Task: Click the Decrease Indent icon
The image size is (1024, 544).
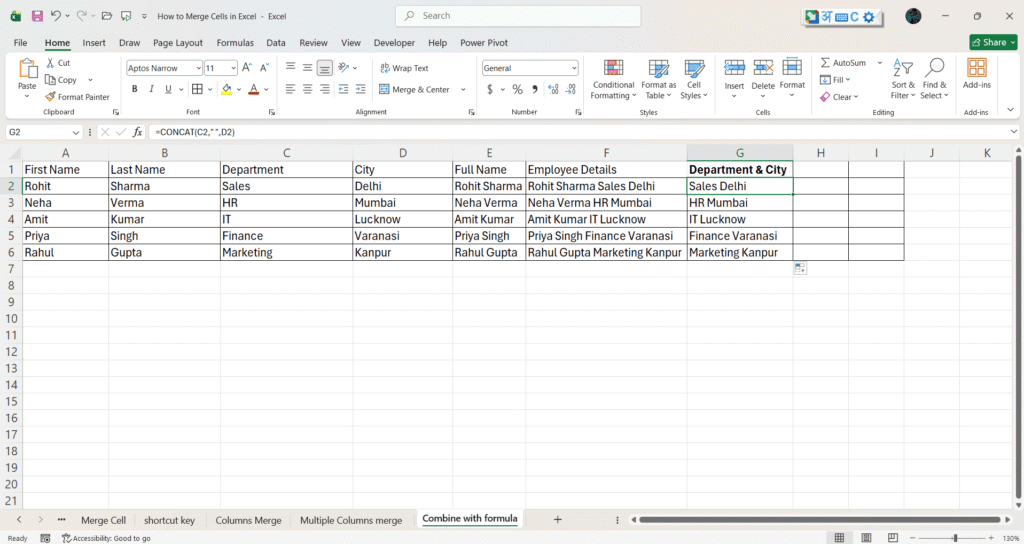Action: pyautogui.click(x=344, y=89)
